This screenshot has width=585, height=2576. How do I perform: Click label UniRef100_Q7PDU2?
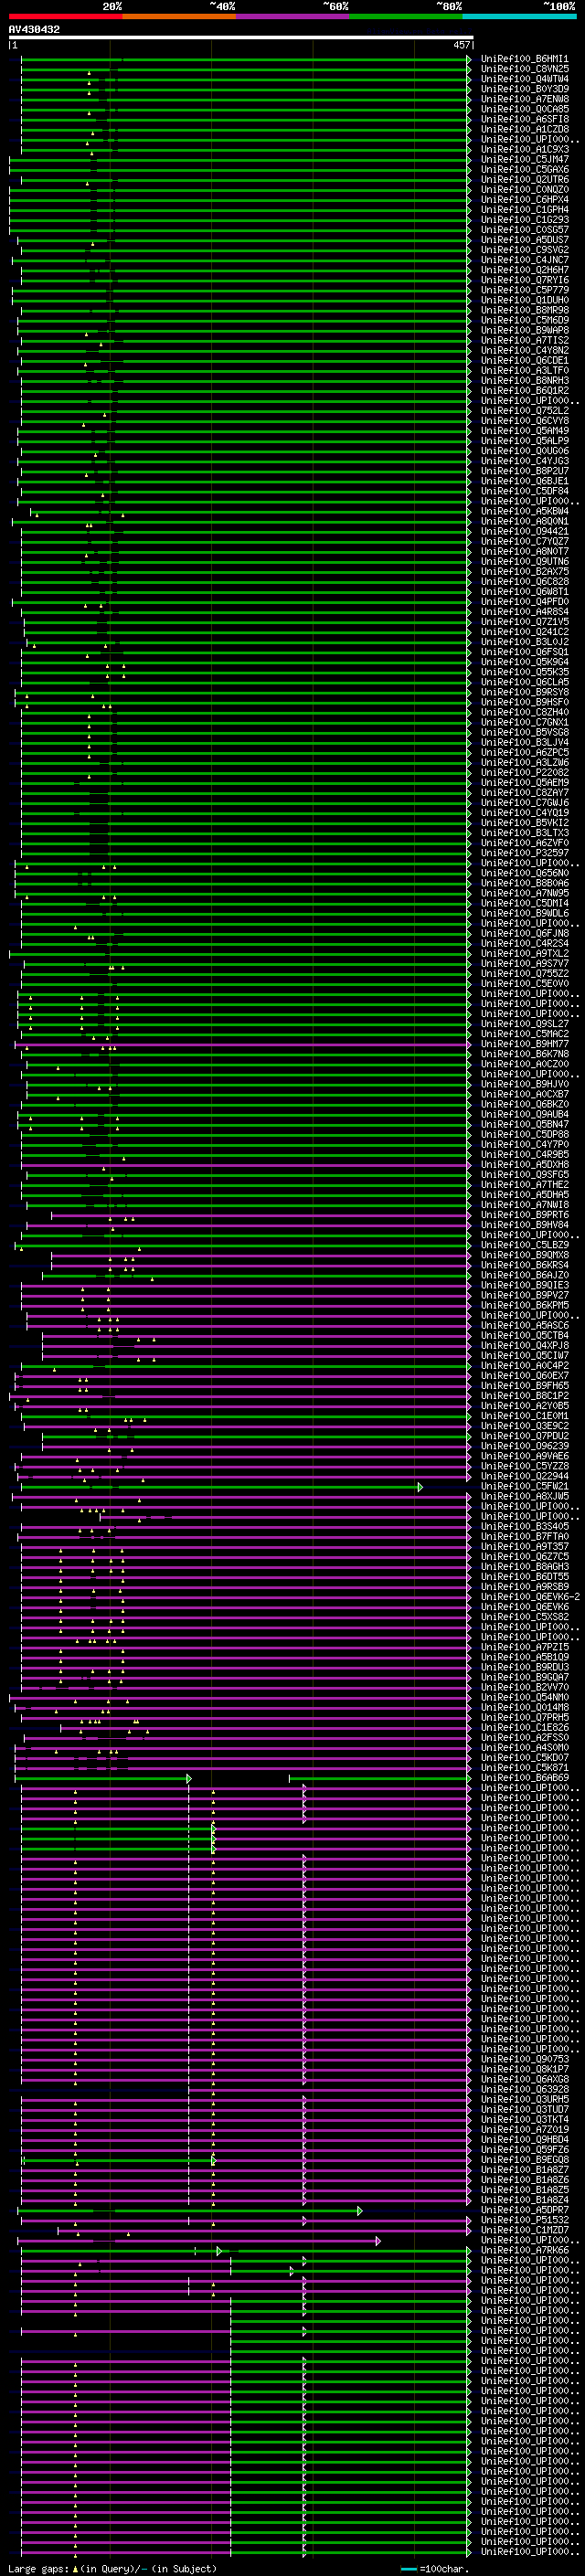[525, 1436]
